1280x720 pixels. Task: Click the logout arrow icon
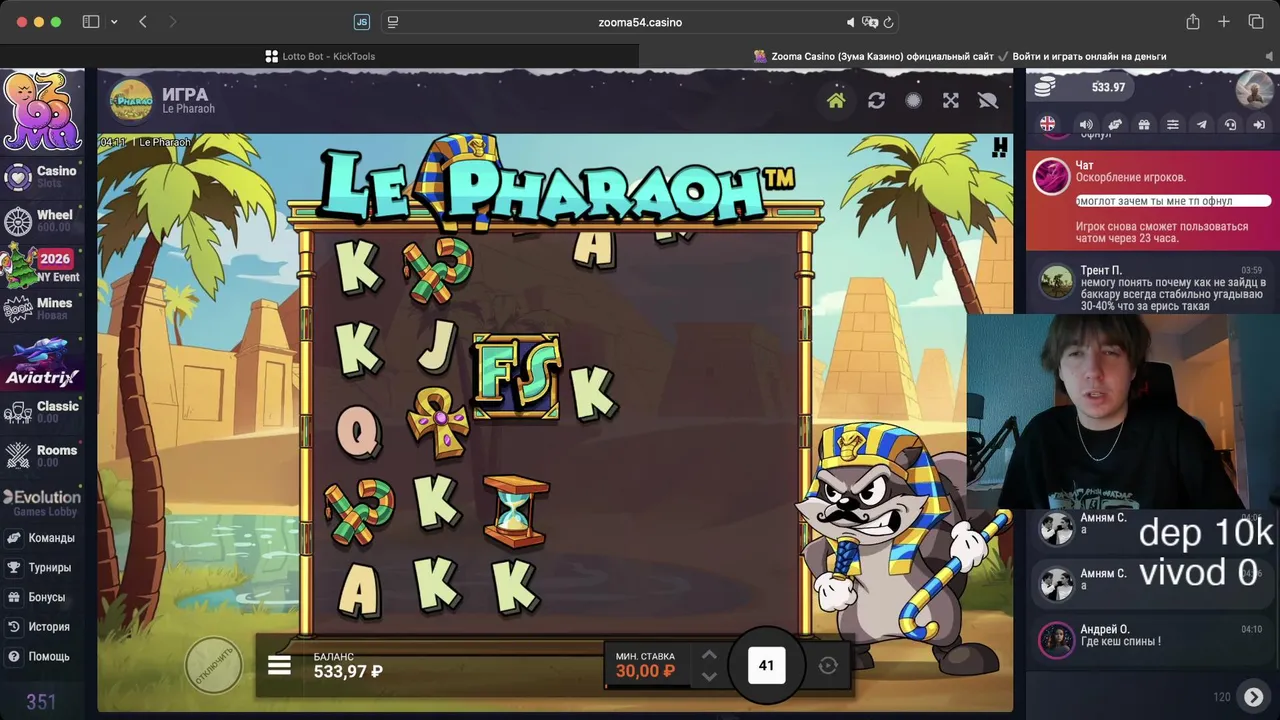1258,124
